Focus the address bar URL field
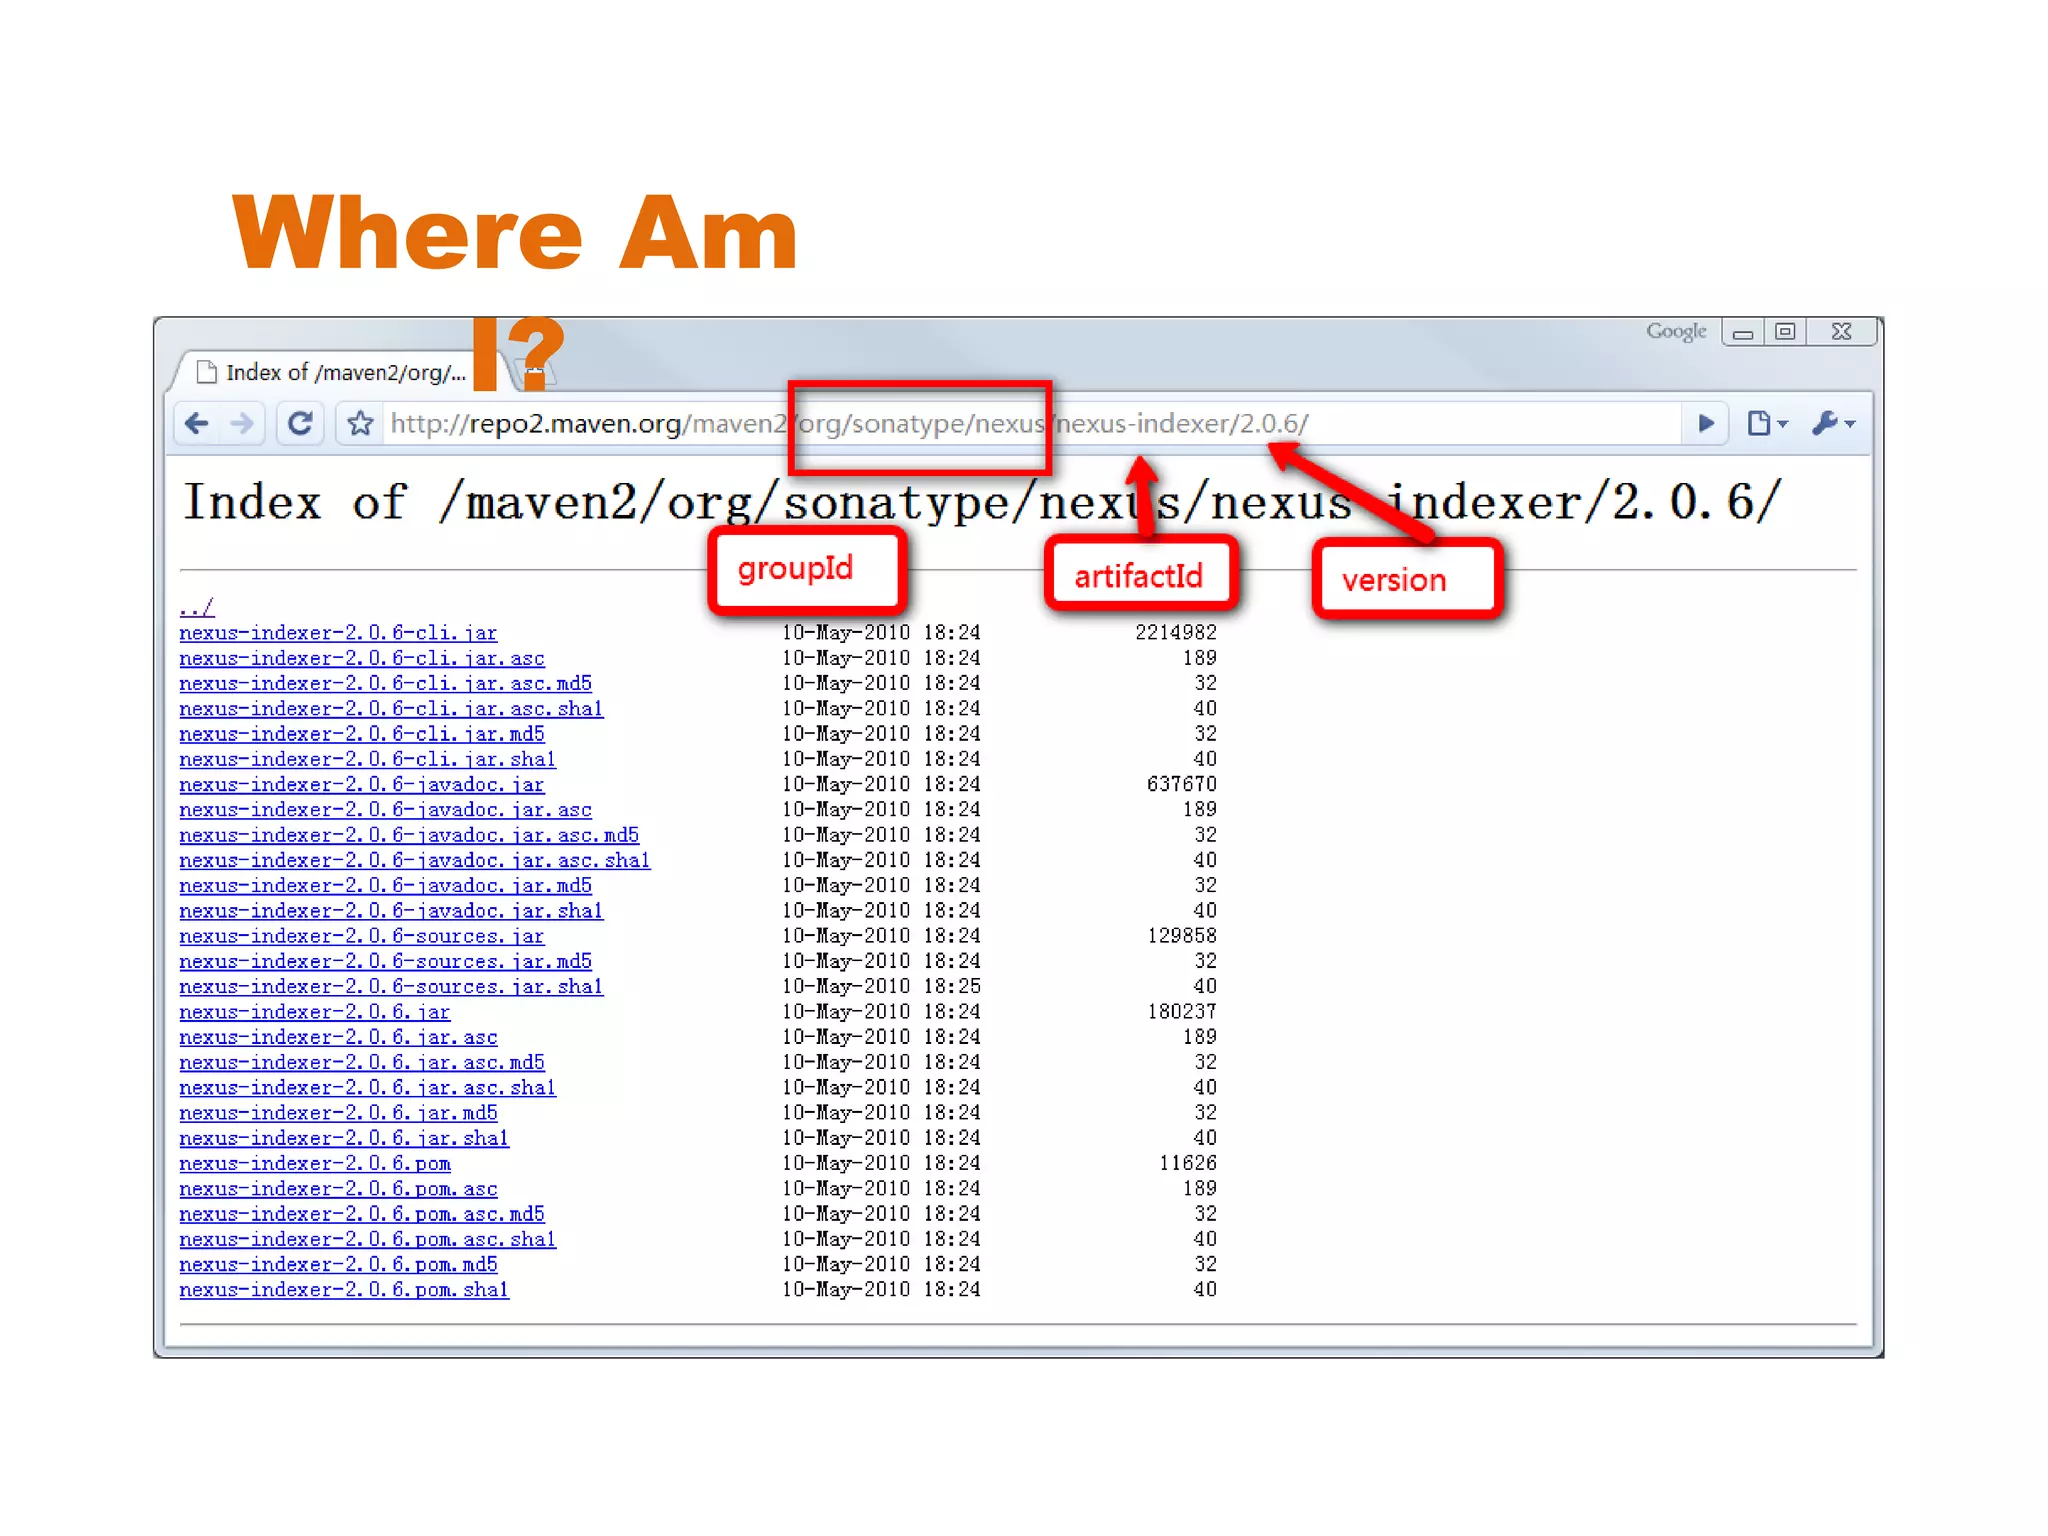Image resolution: width=2048 pixels, height=1536 pixels. coord(1030,424)
